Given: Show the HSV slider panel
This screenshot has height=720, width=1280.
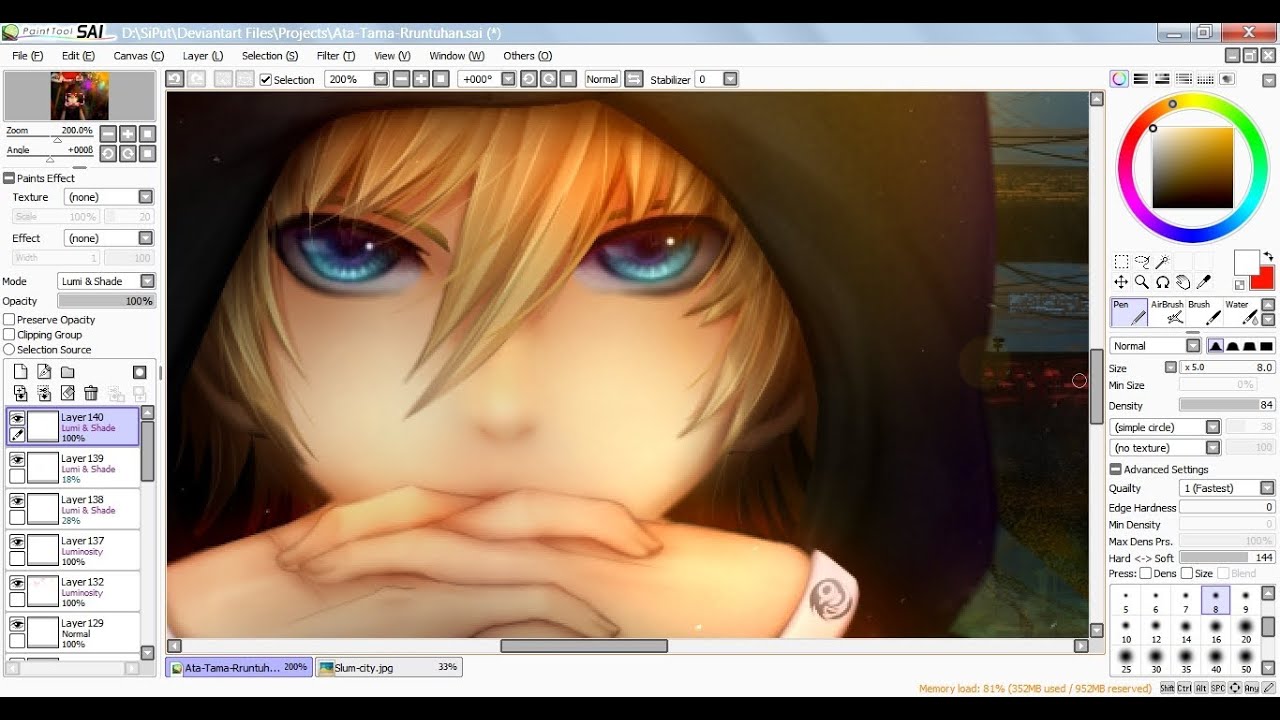Looking at the screenshot, I should tap(1162, 79).
